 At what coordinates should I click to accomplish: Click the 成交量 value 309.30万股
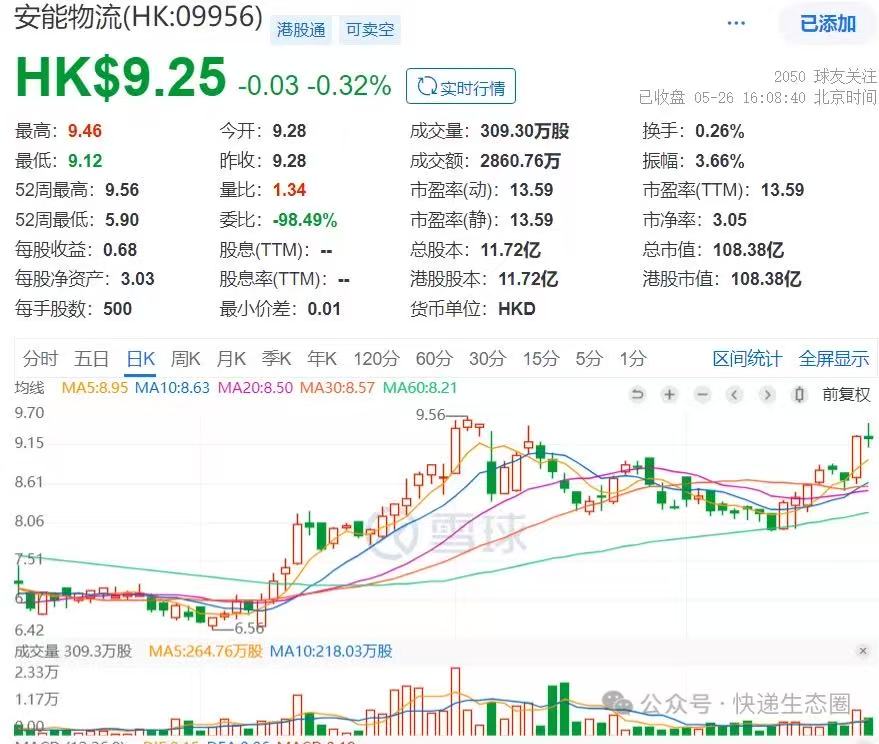[x=525, y=131]
